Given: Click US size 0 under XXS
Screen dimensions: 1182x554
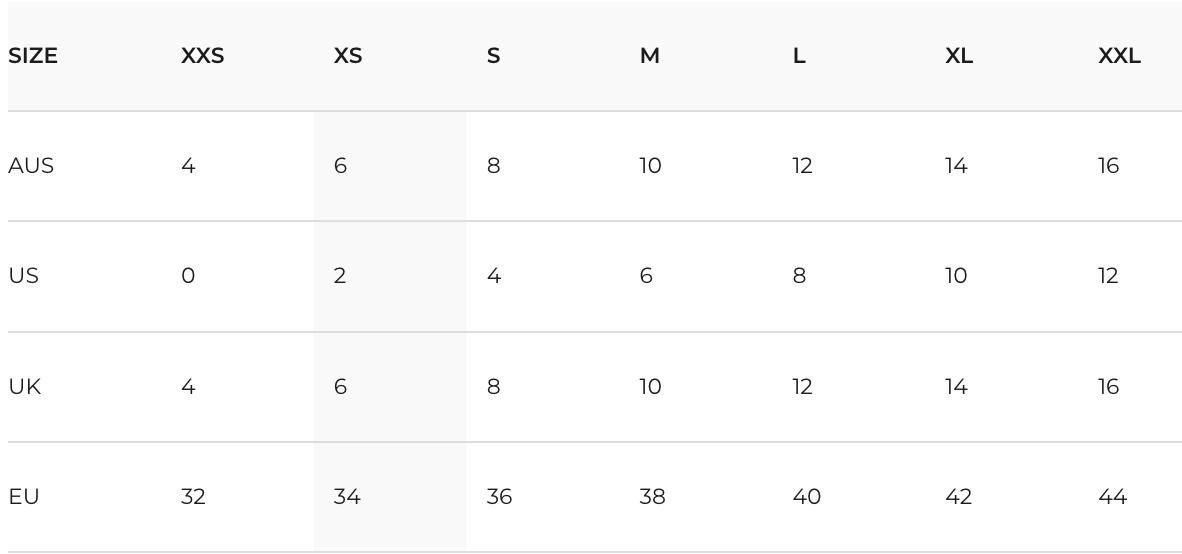Looking at the screenshot, I should 188,276.
